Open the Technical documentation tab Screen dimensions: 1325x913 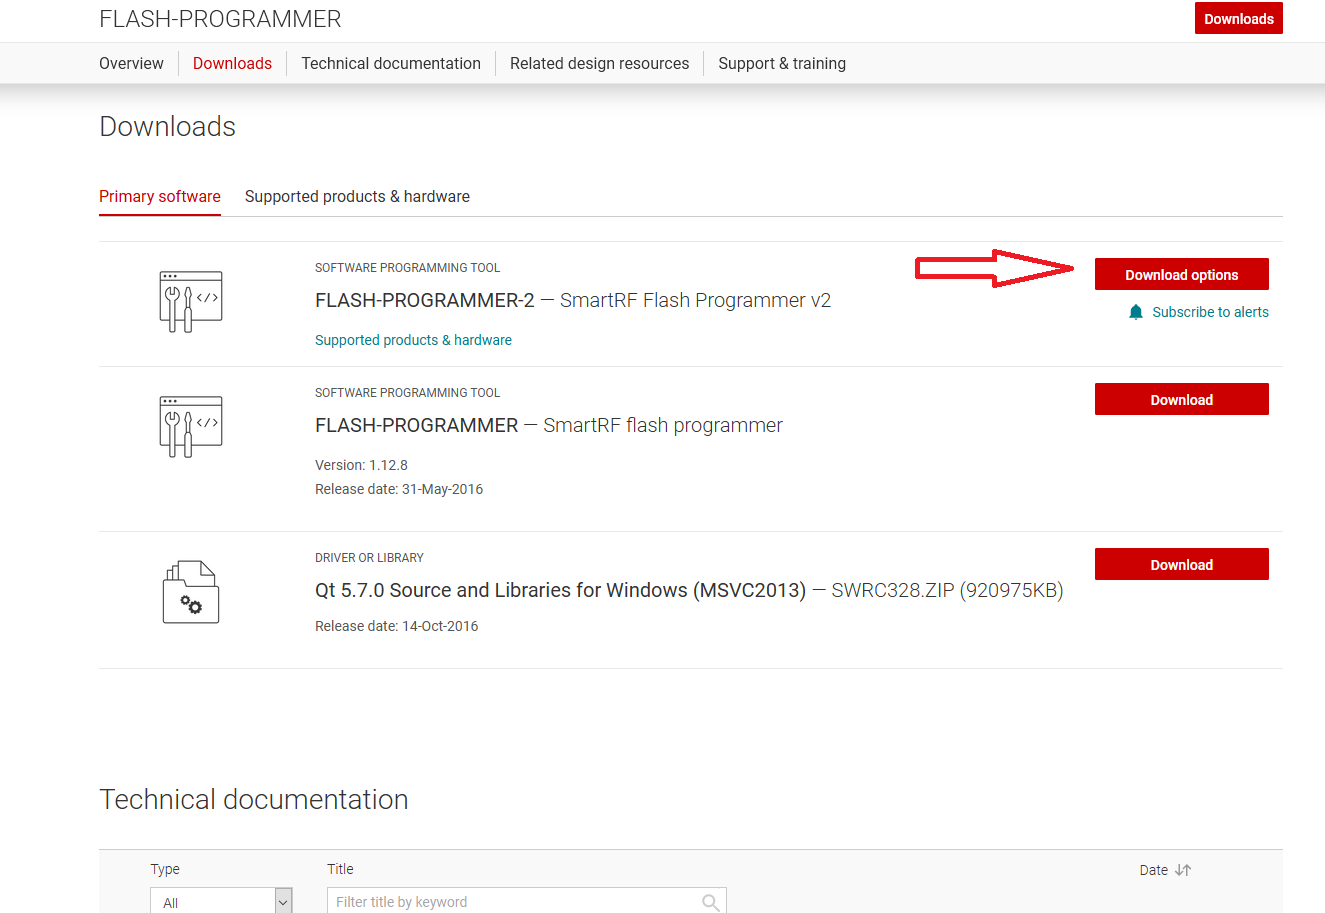click(391, 63)
